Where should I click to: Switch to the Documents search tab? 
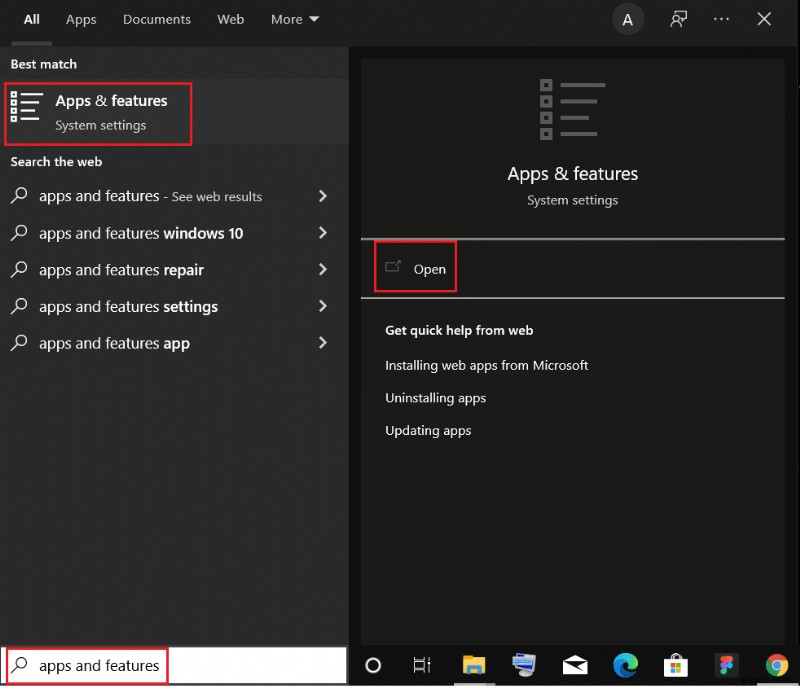point(156,19)
